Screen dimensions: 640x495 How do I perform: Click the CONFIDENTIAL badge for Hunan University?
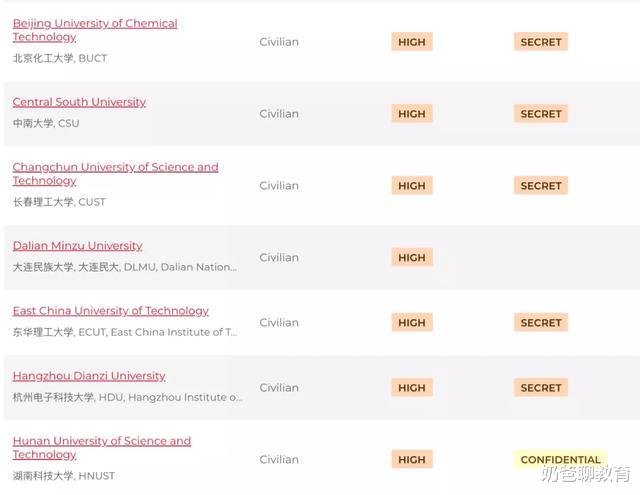click(x=560, y=460)
